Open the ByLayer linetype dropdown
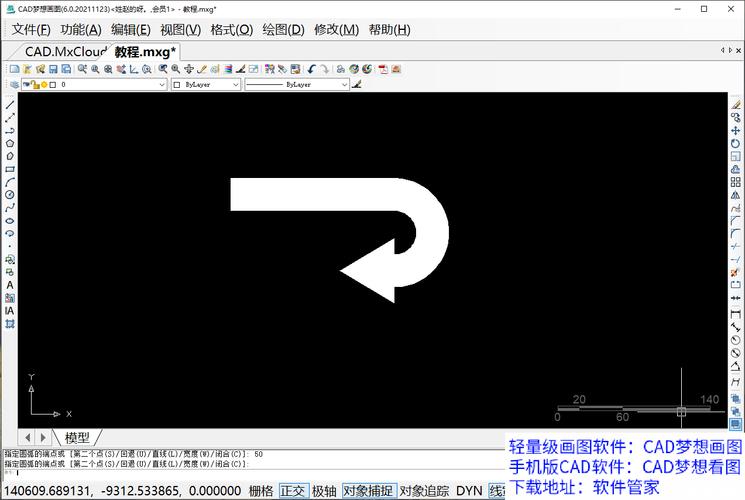Viewport: 745px width, 500px height. point(344,85)
